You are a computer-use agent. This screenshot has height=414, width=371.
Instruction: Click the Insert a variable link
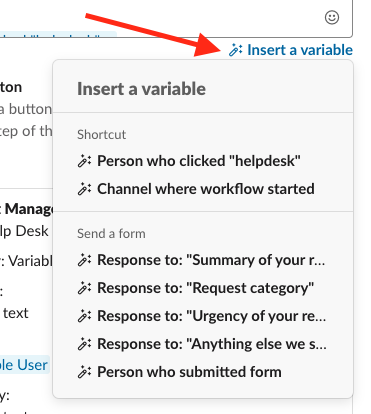click(290, 50)
